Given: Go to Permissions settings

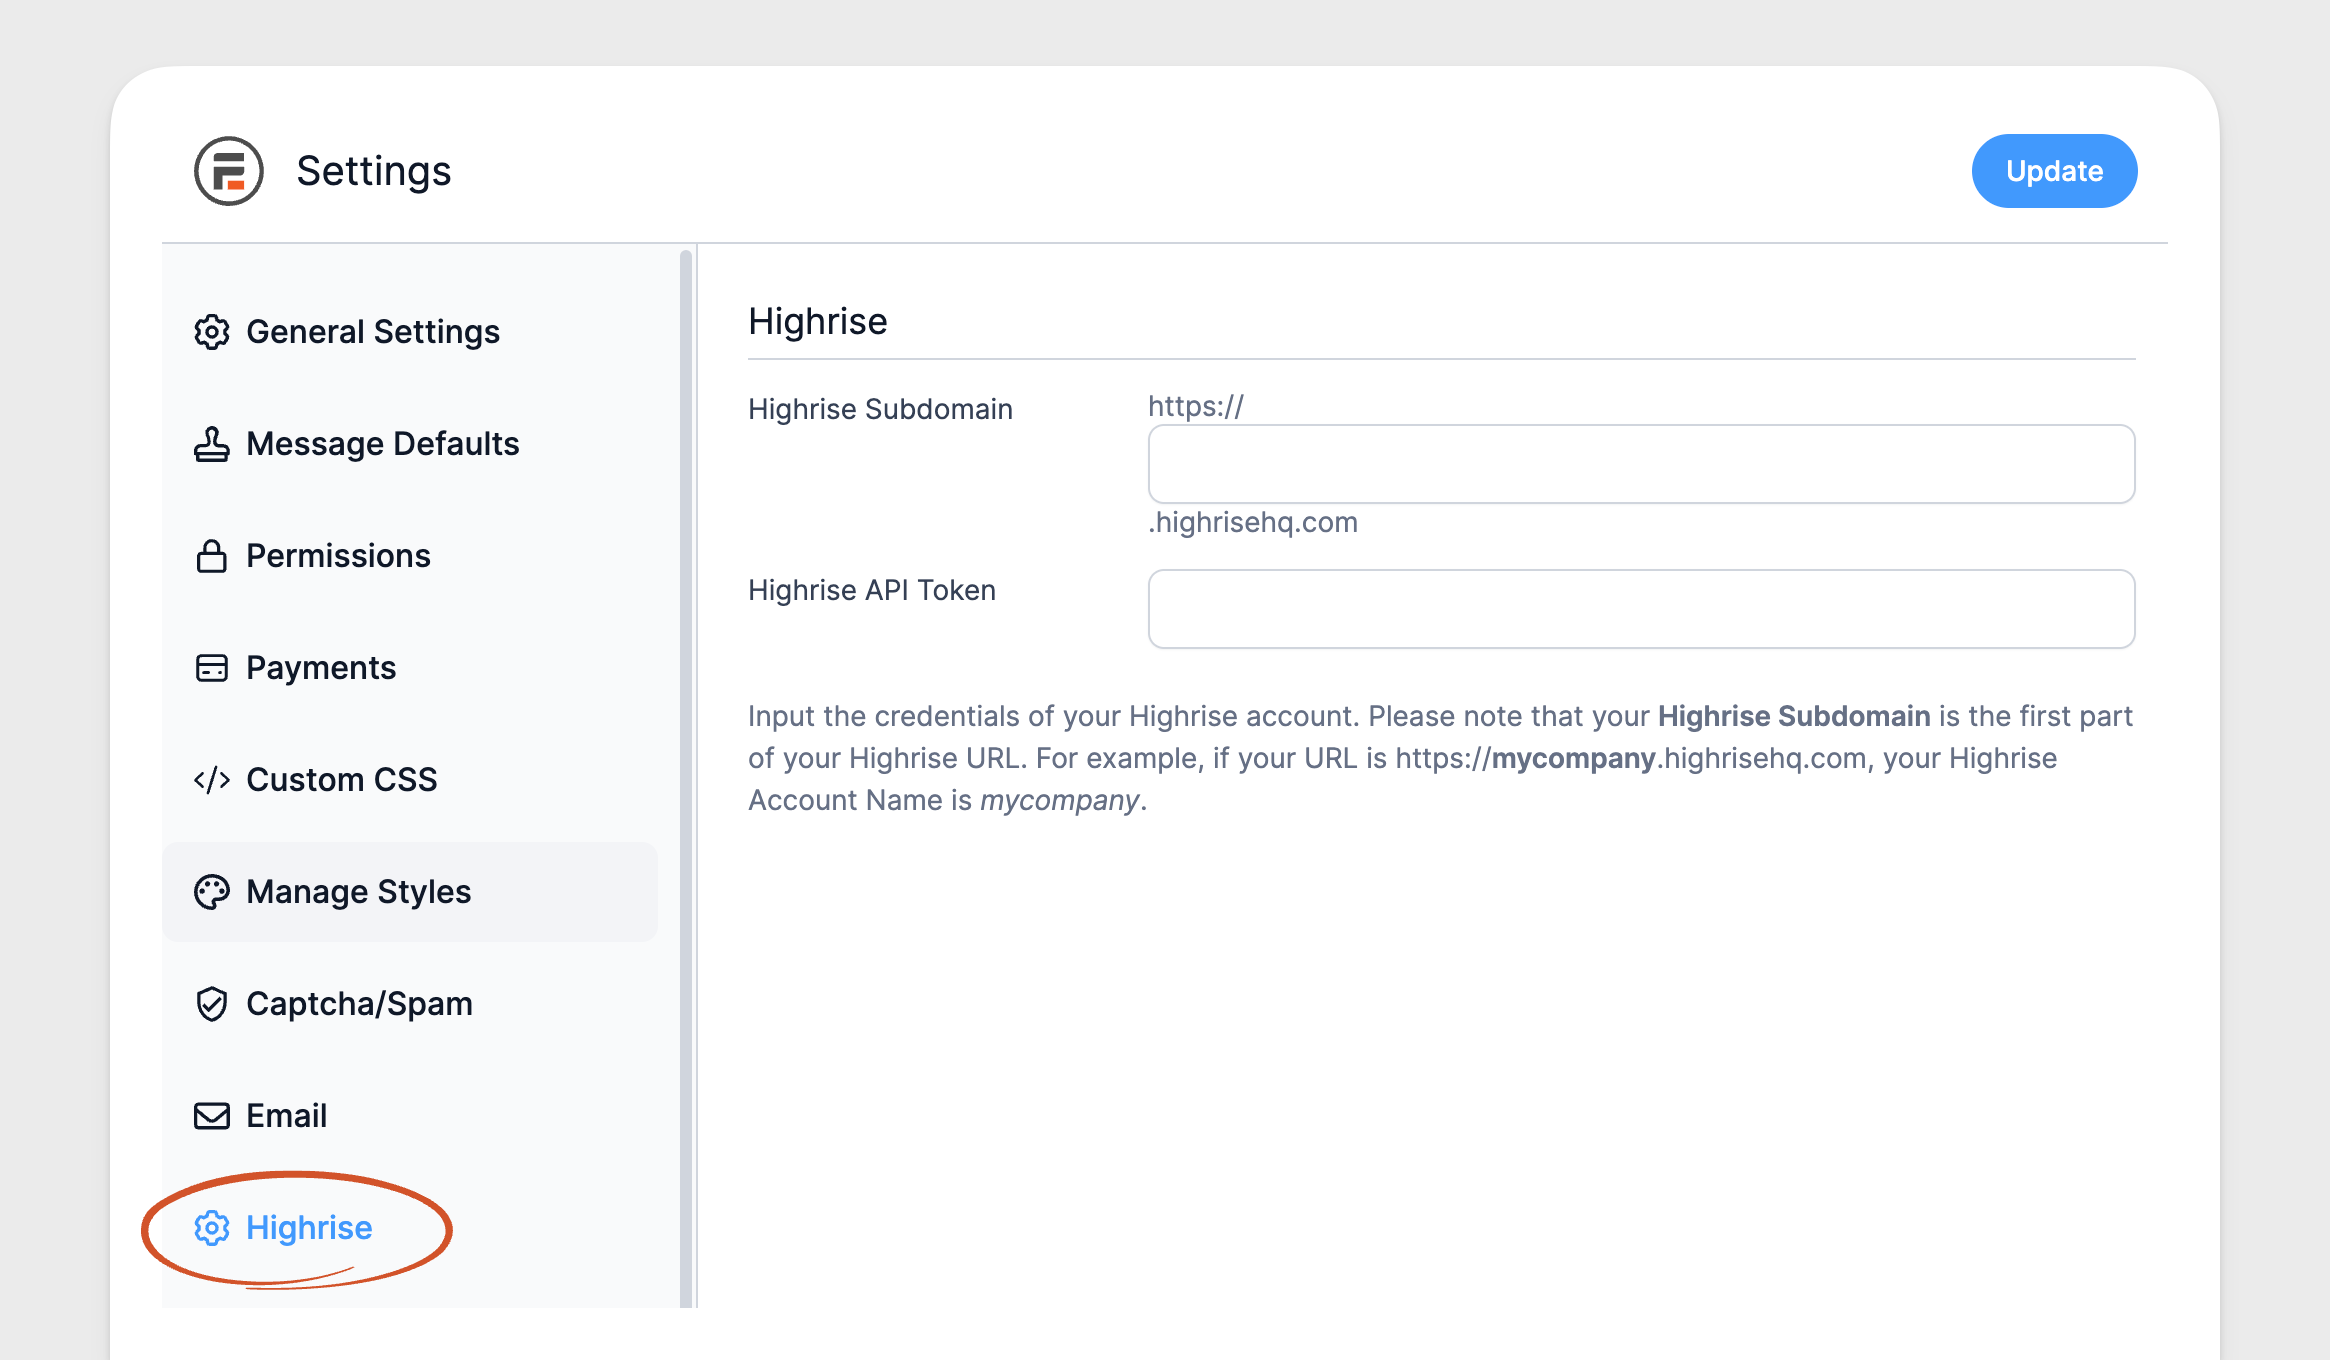Looking at the screenshot, I should 410,556.
